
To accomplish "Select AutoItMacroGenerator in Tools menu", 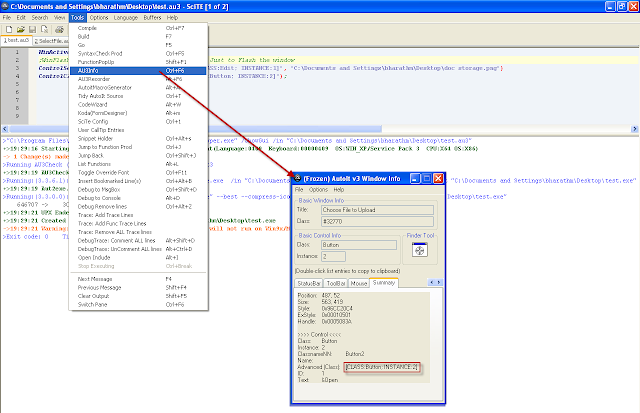I will pyautogui.click(x=138, y=87).
